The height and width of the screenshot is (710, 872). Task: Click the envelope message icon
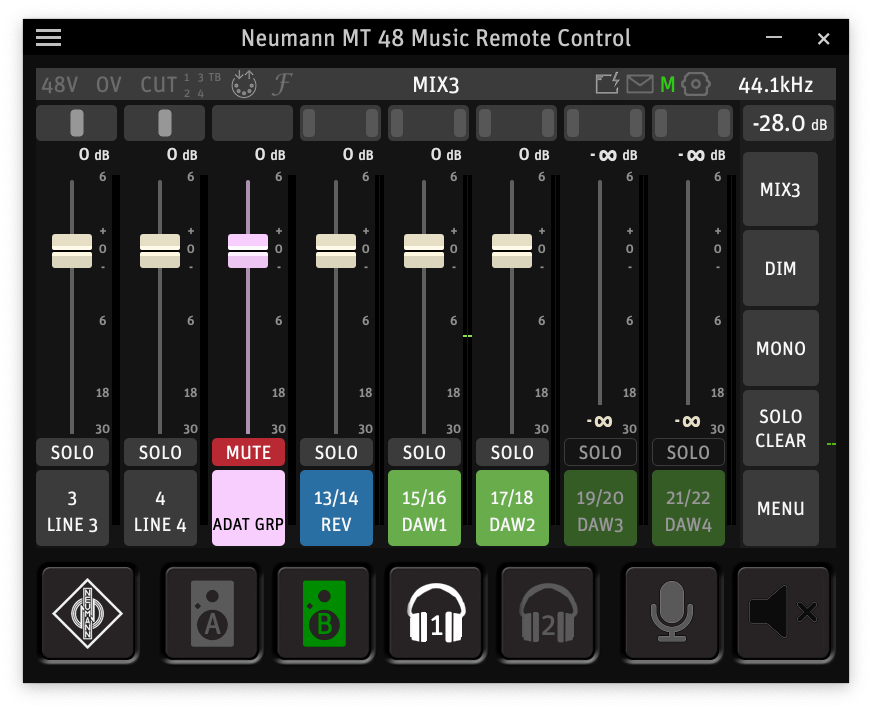640,85
